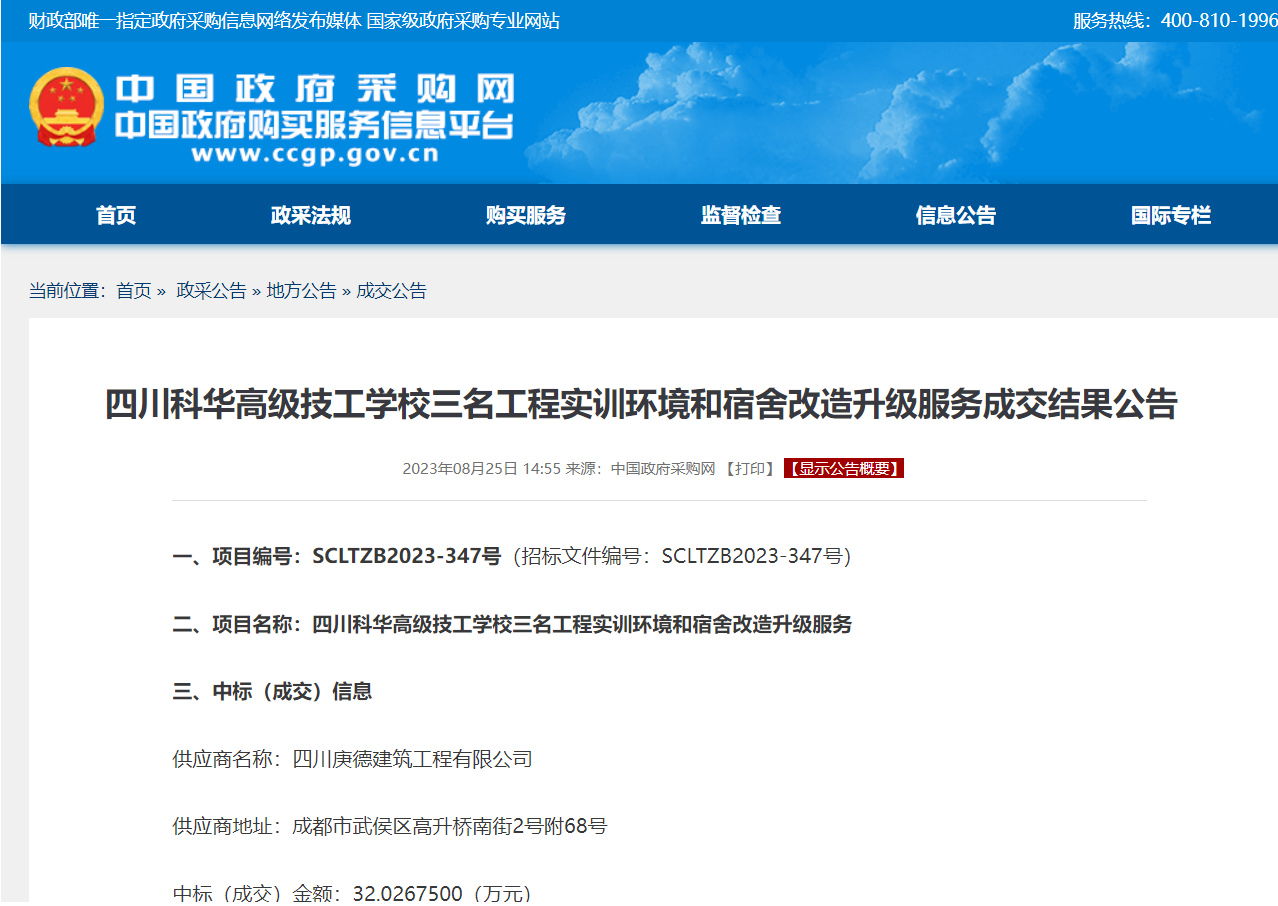Go to 地方公告 in the breadcrumb
The width and height of the screenshot is (1278, 906).
[301, 291]
